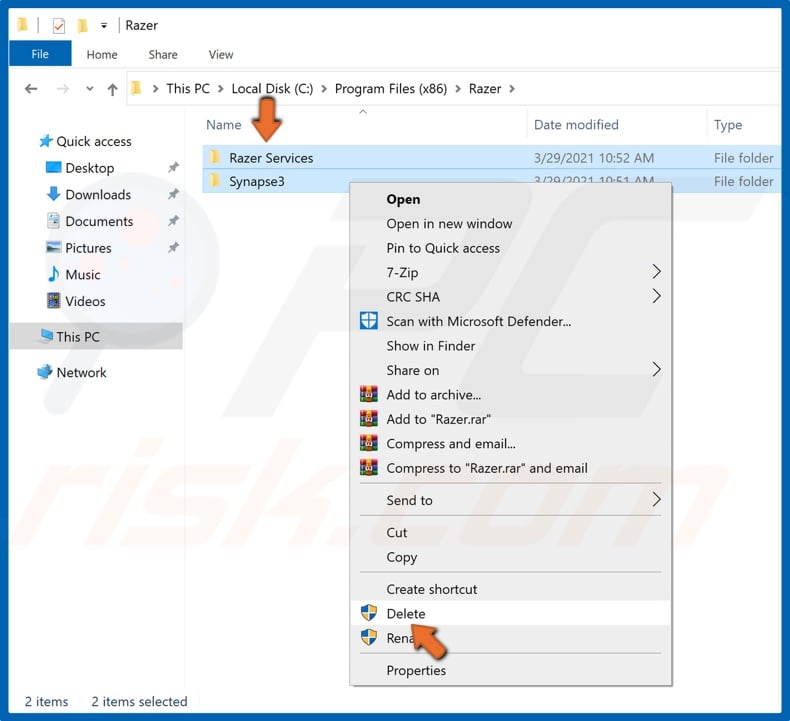Choose Properties from context menu
Screen dimensions: 790x721
(510, 671)
